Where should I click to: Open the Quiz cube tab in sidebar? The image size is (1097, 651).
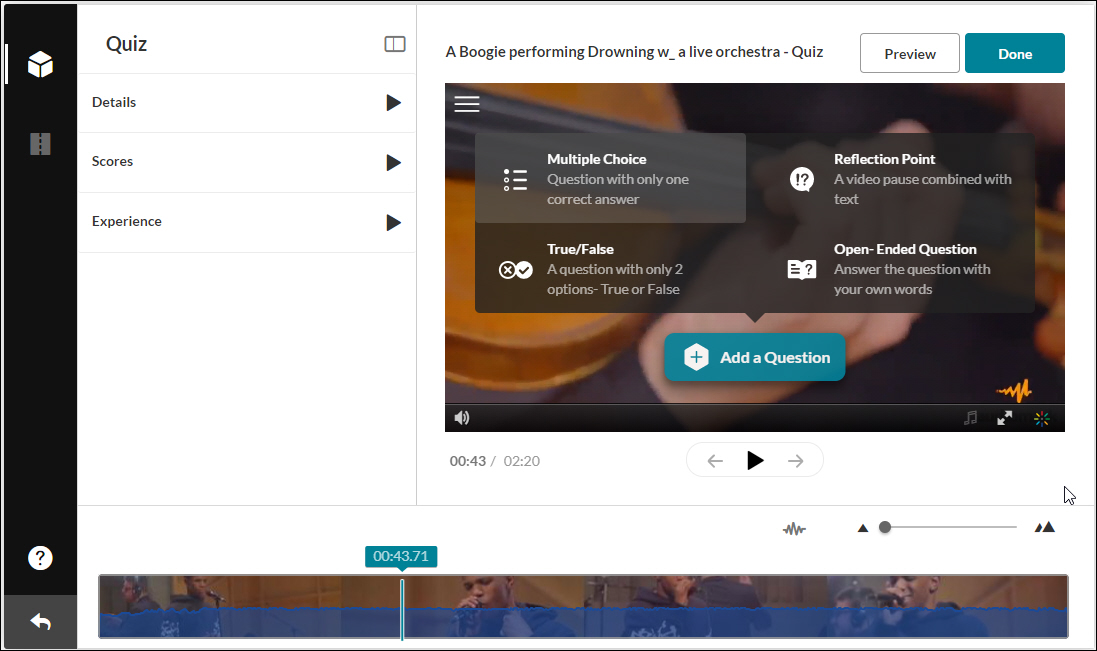pyautogui.click(x=40, y=64)
